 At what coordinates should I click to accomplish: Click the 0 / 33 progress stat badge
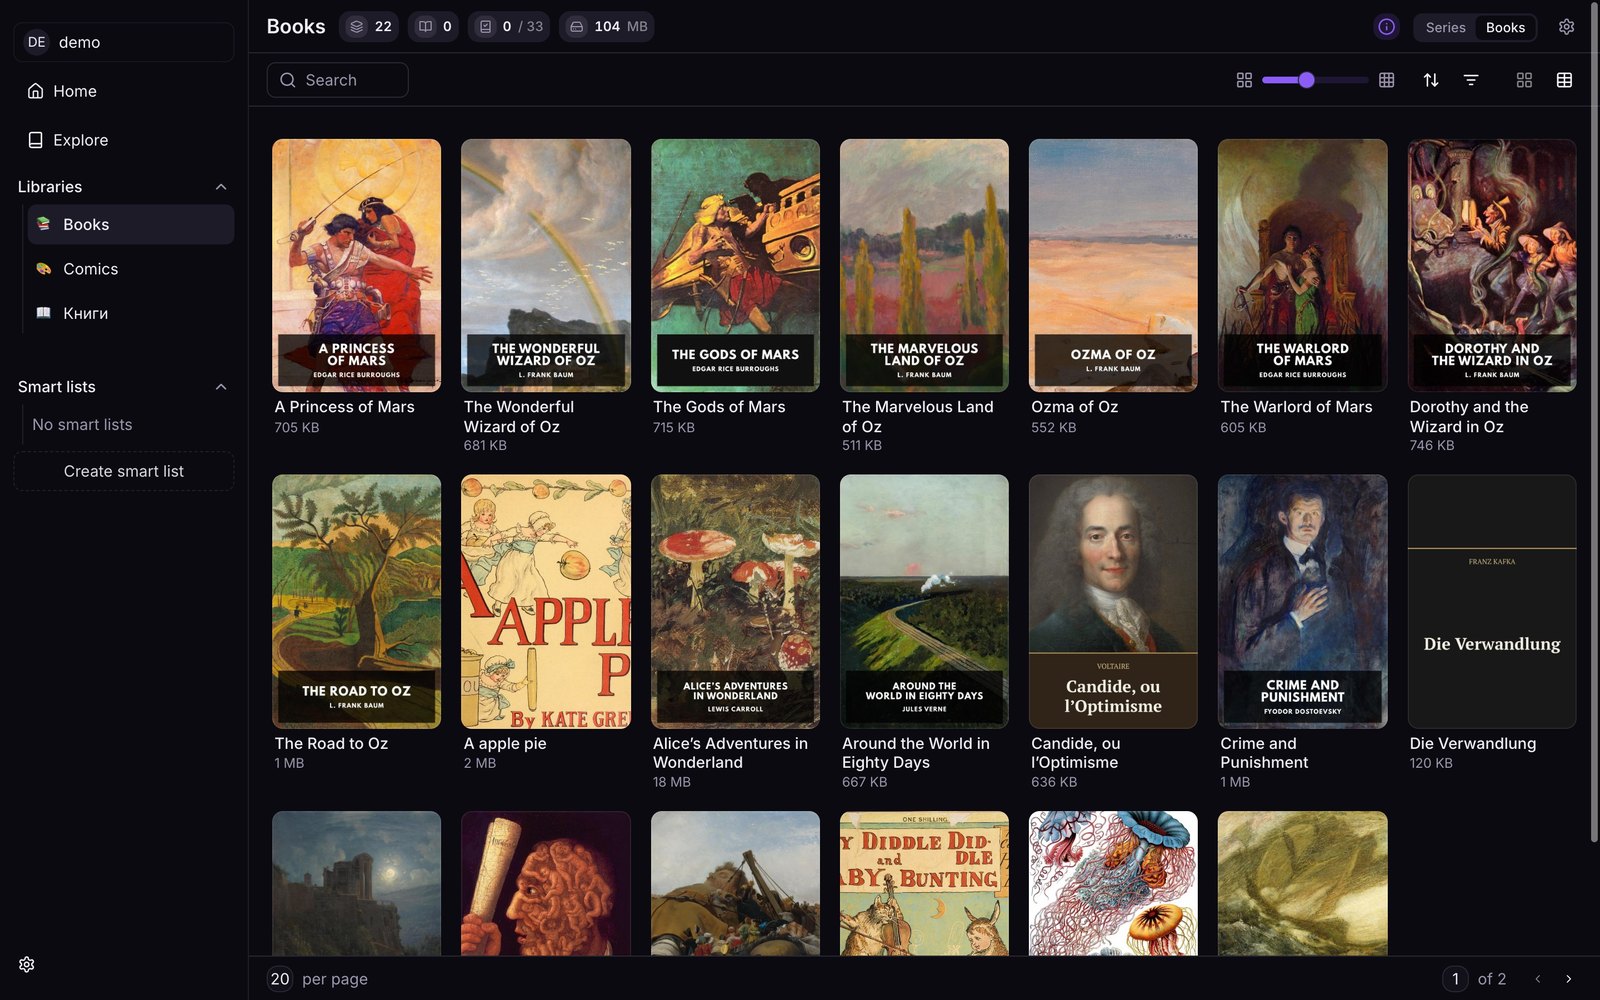pos(510,27)
